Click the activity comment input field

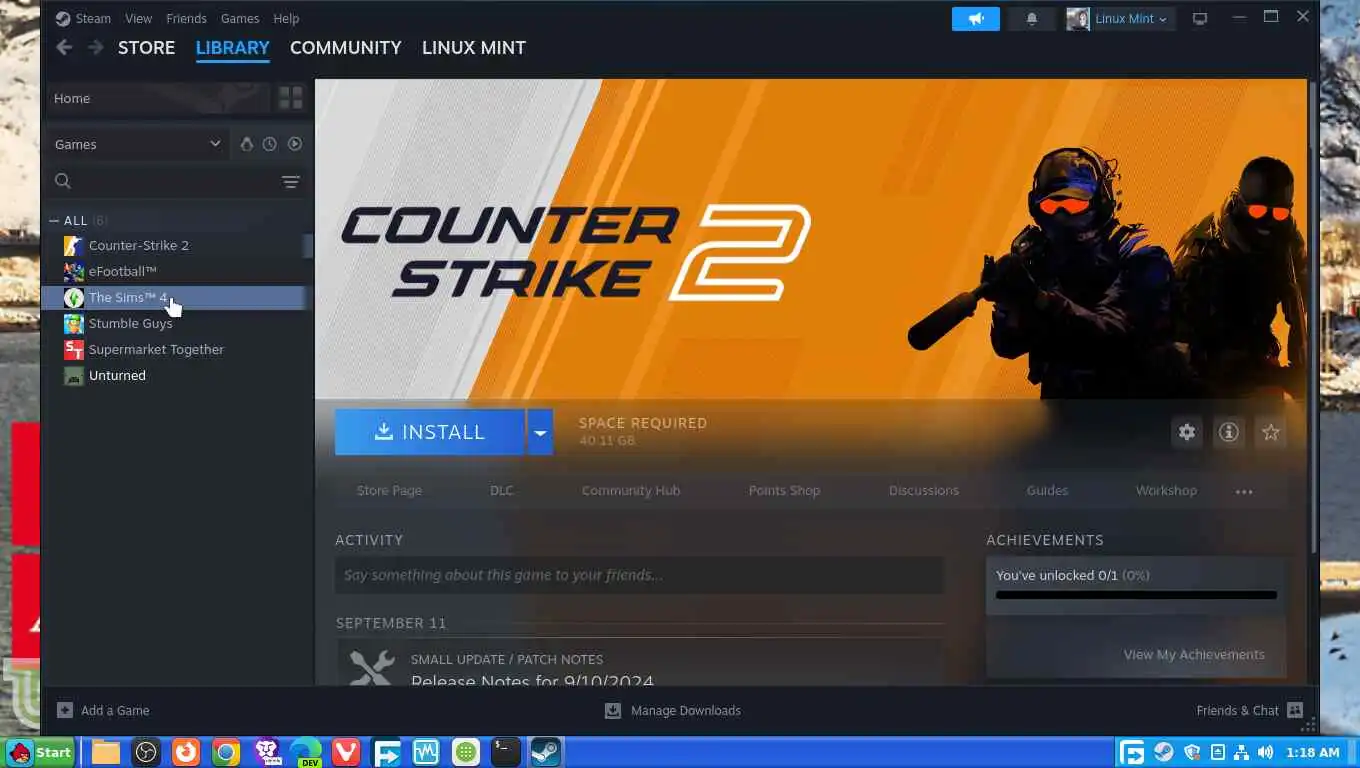(639, 575)
